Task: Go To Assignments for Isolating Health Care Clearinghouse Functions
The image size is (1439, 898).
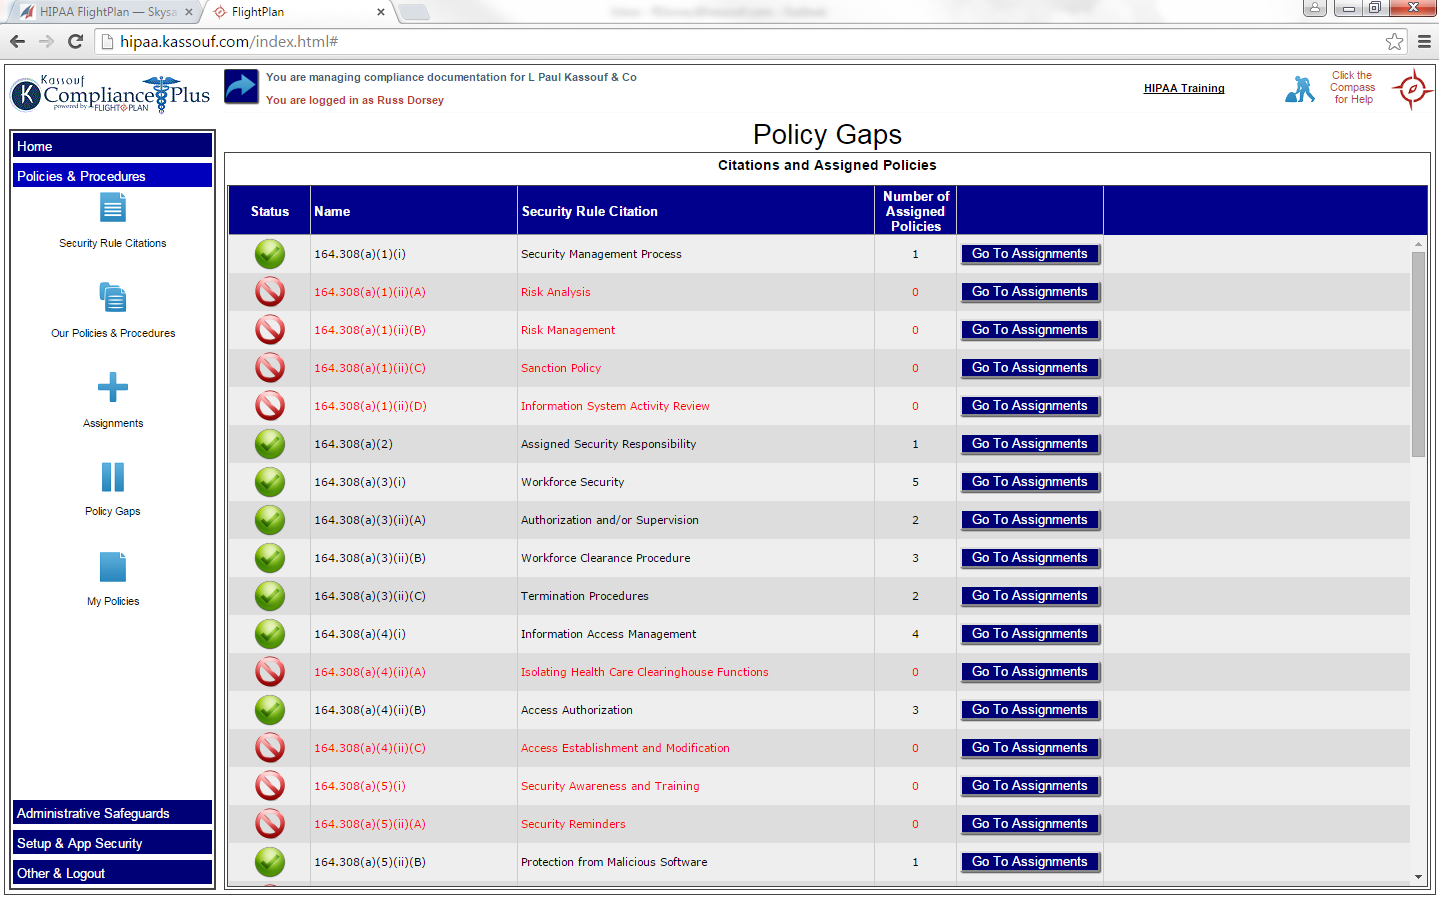Action: coord(1029,672)
